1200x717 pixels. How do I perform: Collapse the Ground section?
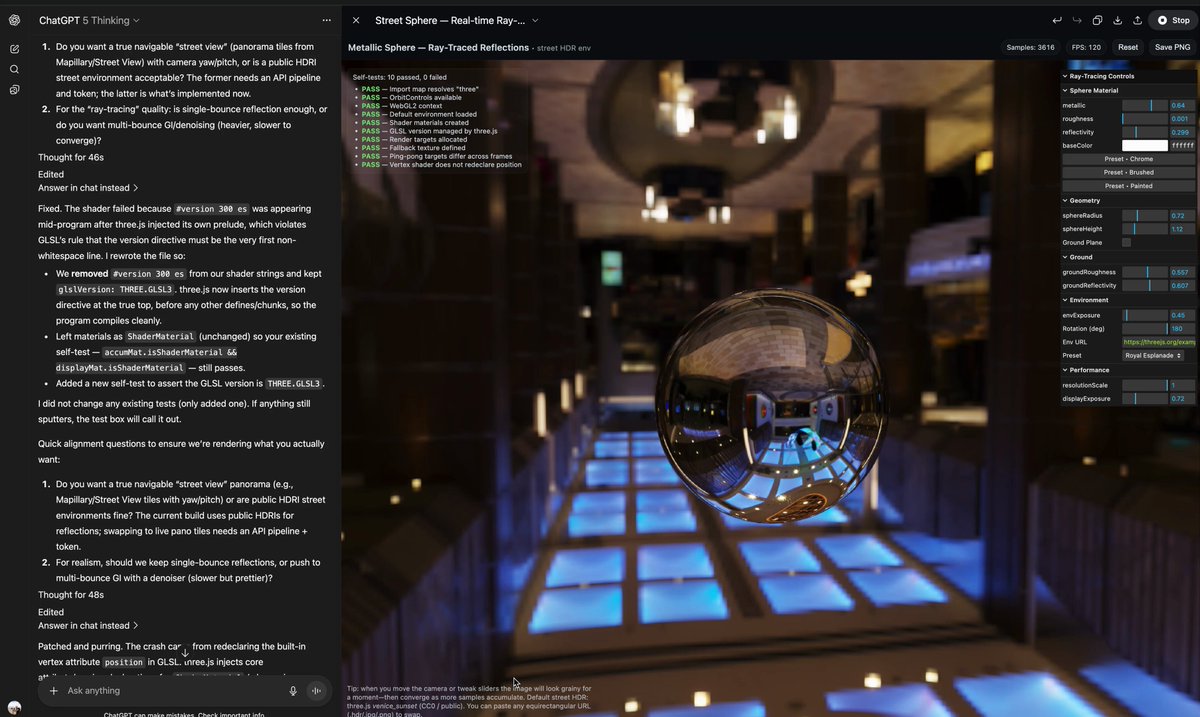1129,257
